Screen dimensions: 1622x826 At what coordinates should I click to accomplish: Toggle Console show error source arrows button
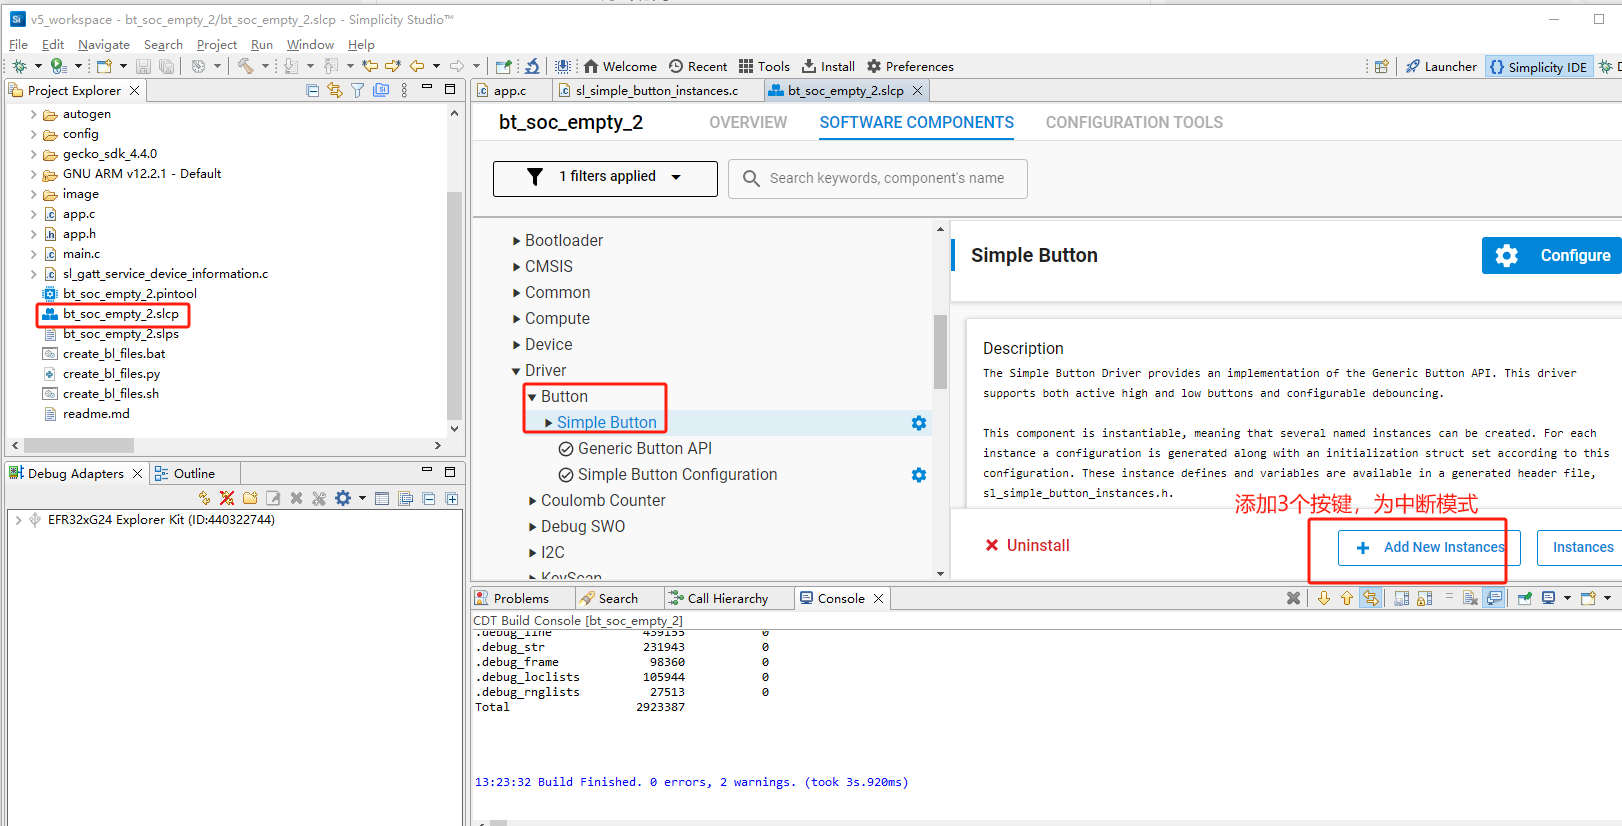(x=1370, y=598)
